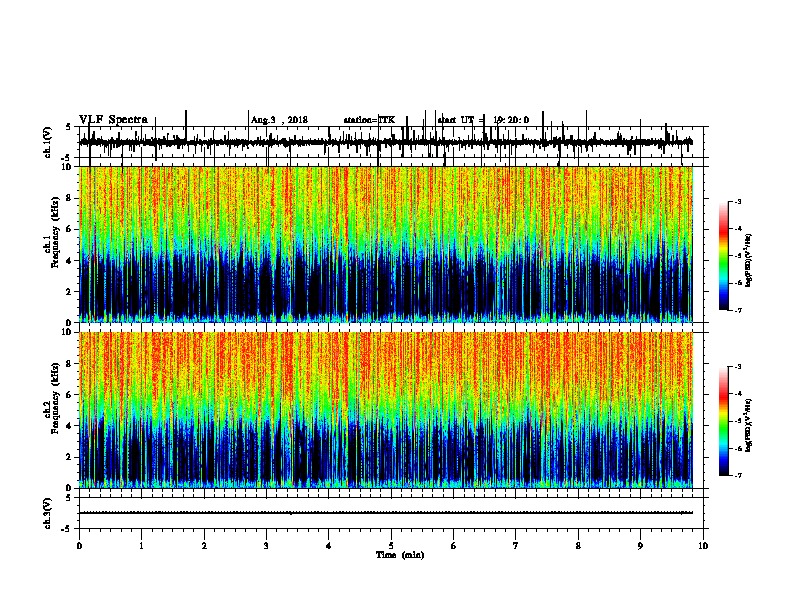This screenshot has width=792, height=612.
Task: Click the 'Time (min)' axis label
Action: [x=400, y=555]
